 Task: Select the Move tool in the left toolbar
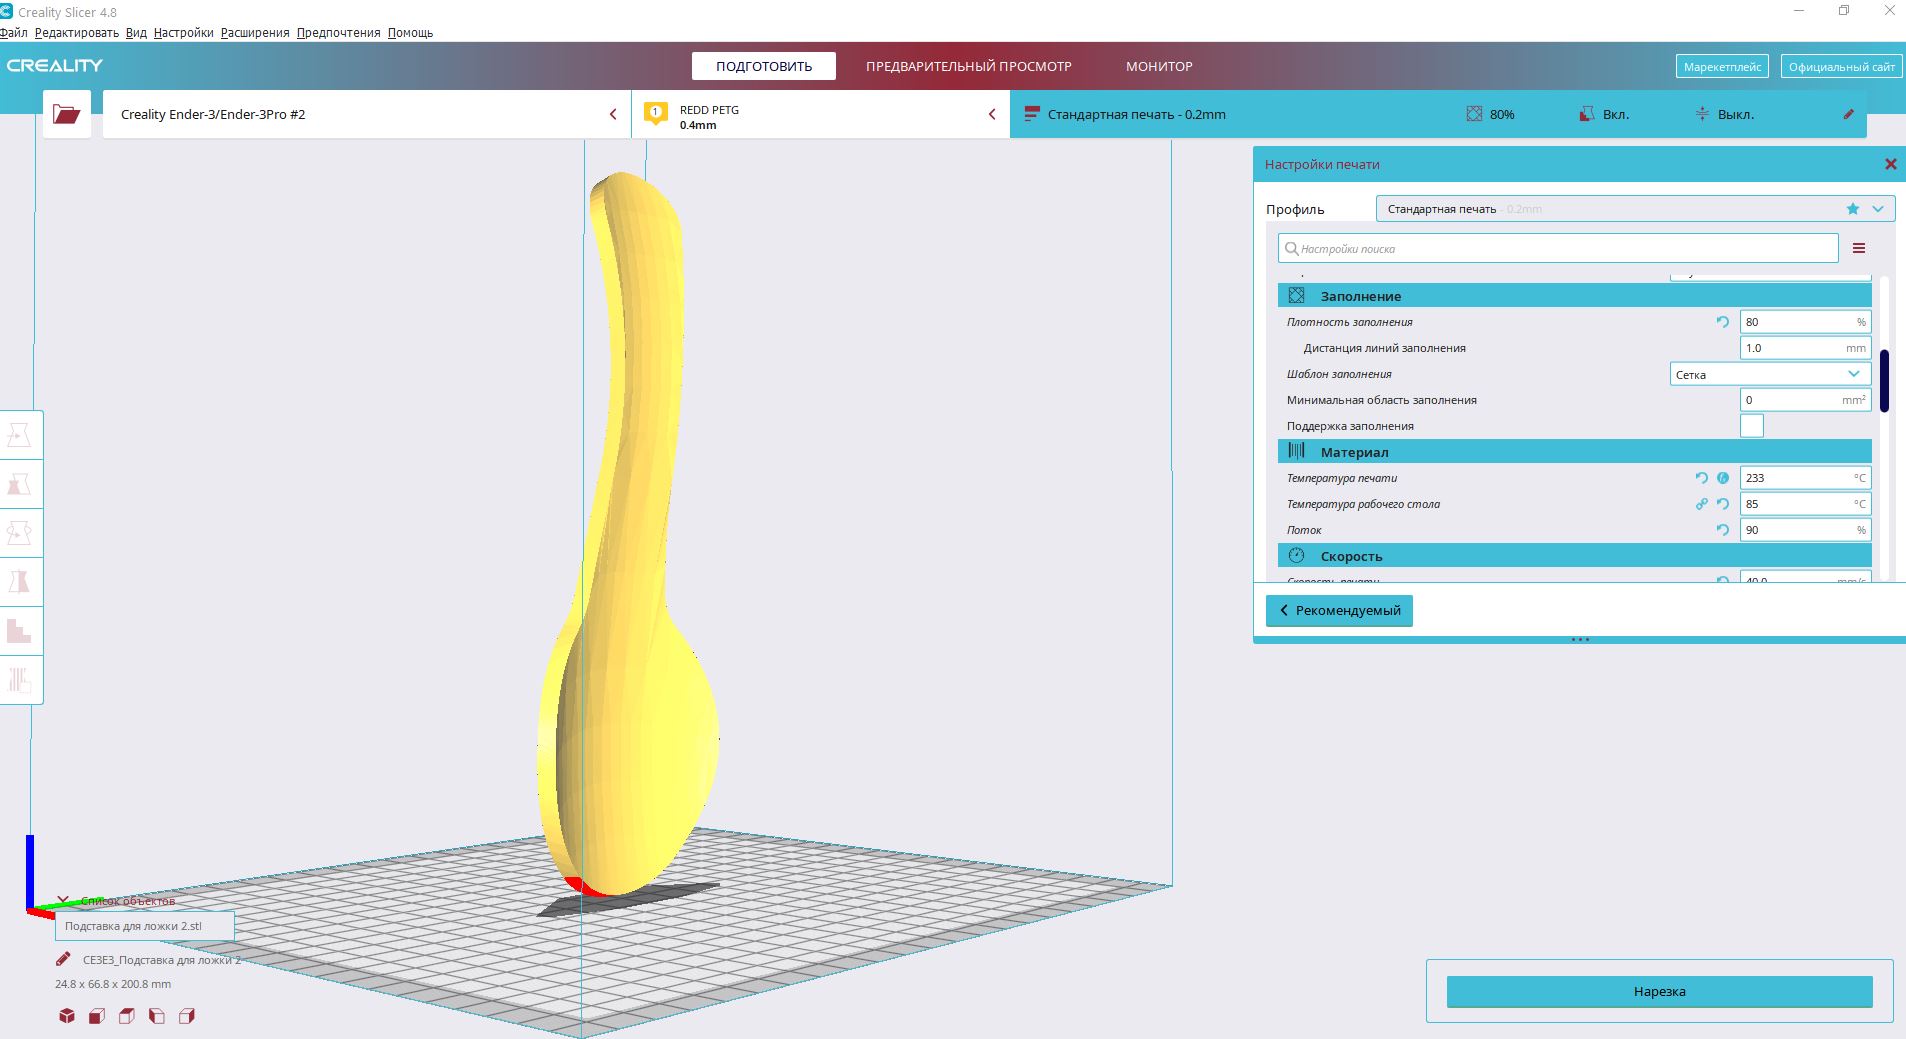pyautogui.click(x=19, y=435)
